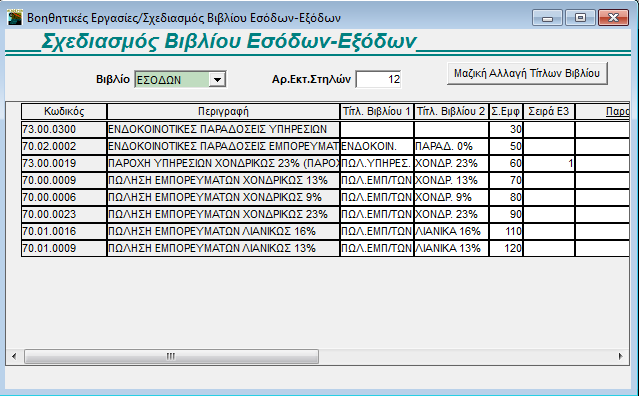Select code cell 70.00.0023
The height and width of the screenshot is (396, 639).
click(64, 214)
